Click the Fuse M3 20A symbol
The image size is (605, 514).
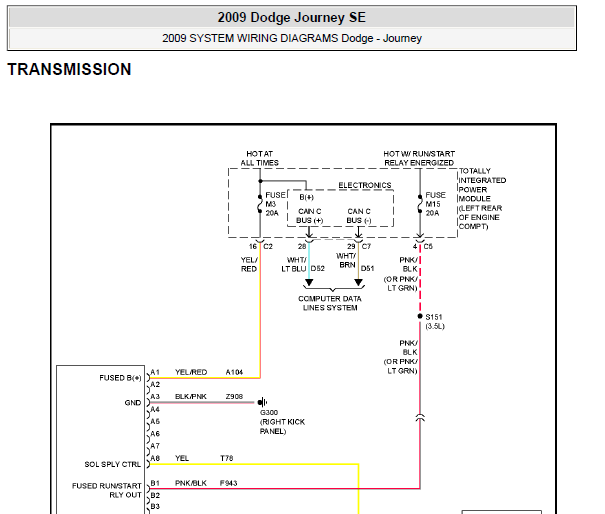tap(260, 204)
